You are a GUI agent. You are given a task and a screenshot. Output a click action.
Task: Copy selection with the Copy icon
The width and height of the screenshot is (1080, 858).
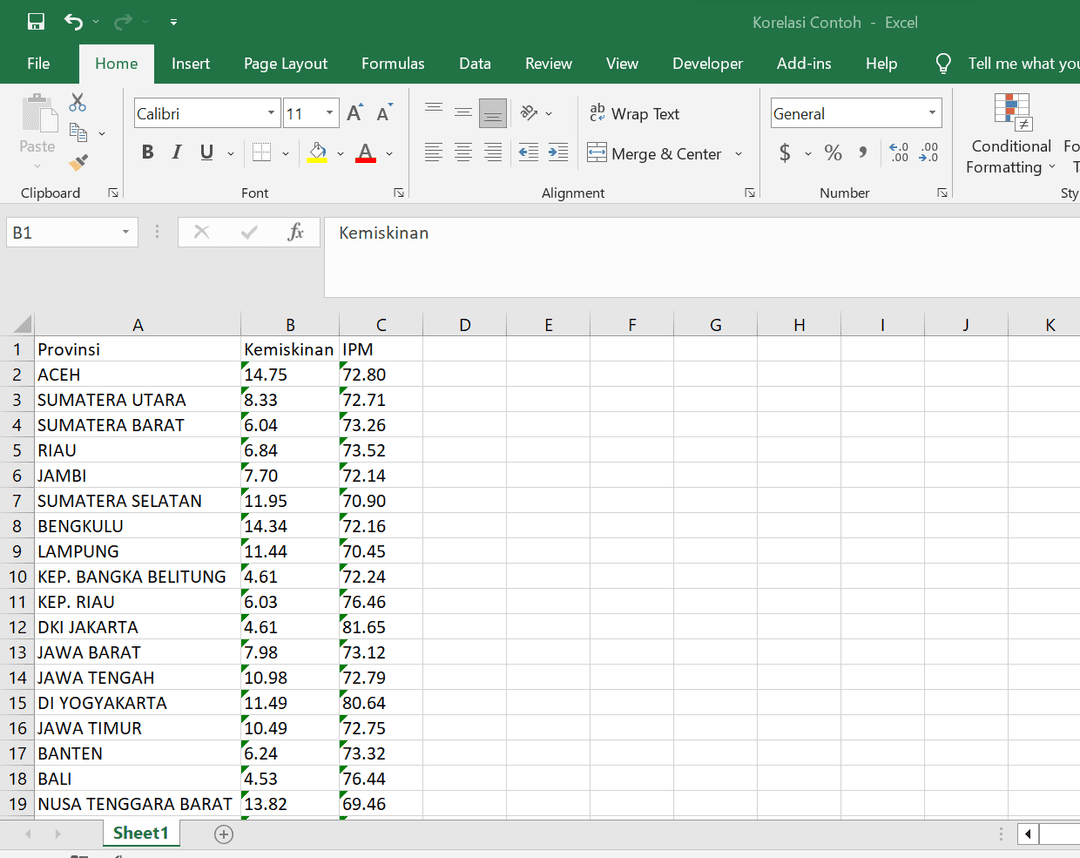click(x=79, y=132)
